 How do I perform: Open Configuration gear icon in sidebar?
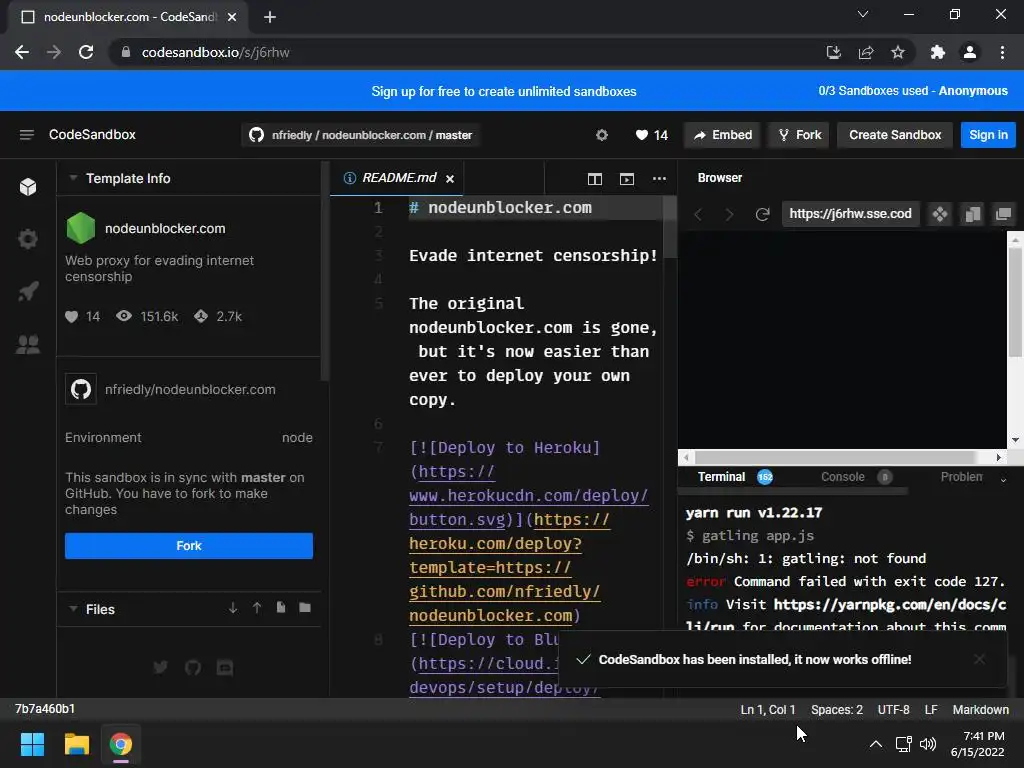coord(28,239)
